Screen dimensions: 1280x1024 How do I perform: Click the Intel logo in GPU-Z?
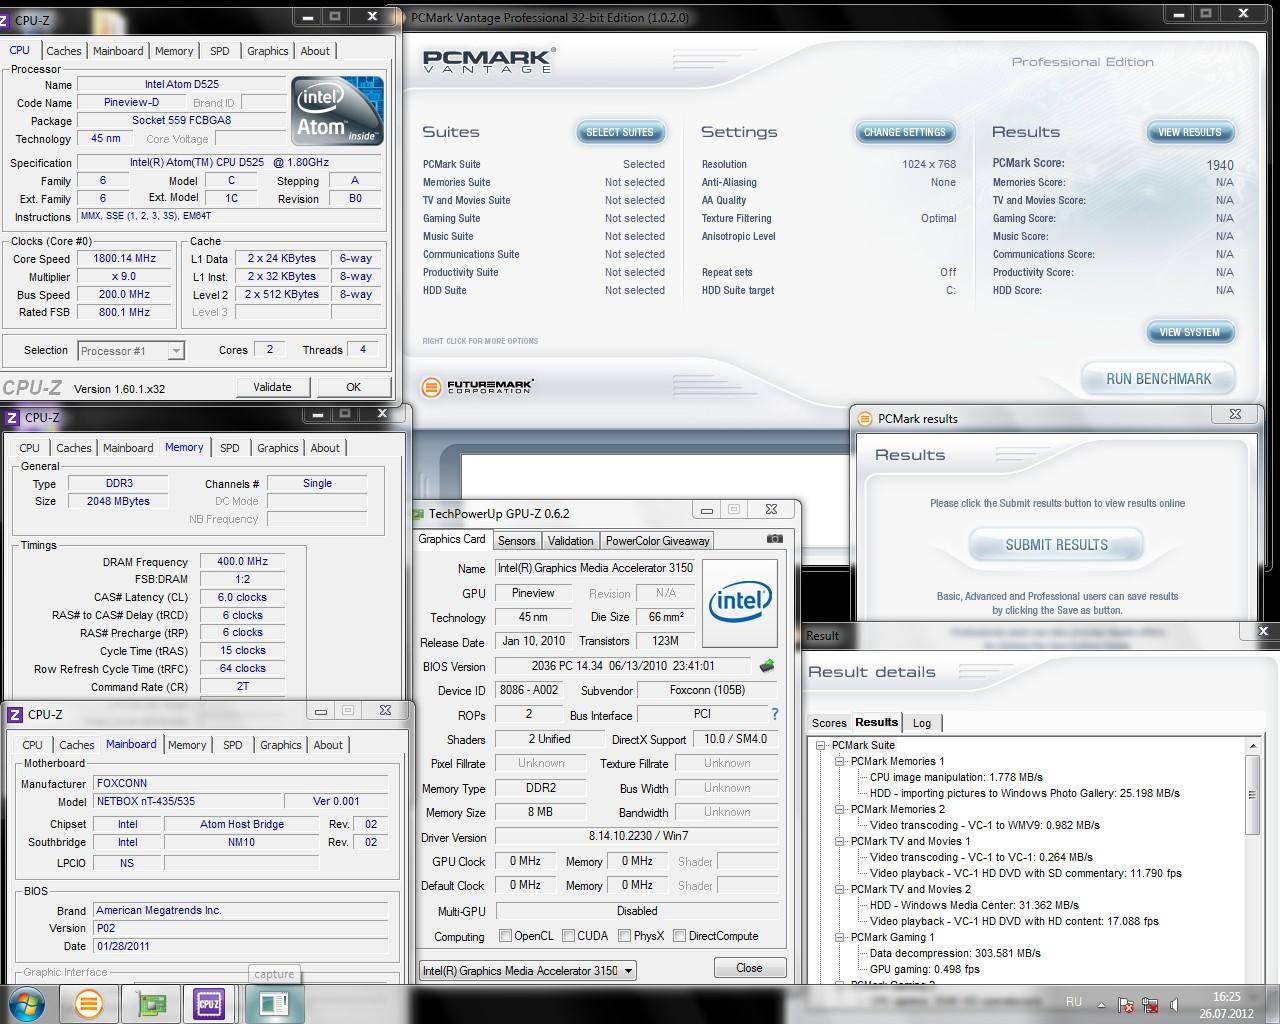coord(741,603)
